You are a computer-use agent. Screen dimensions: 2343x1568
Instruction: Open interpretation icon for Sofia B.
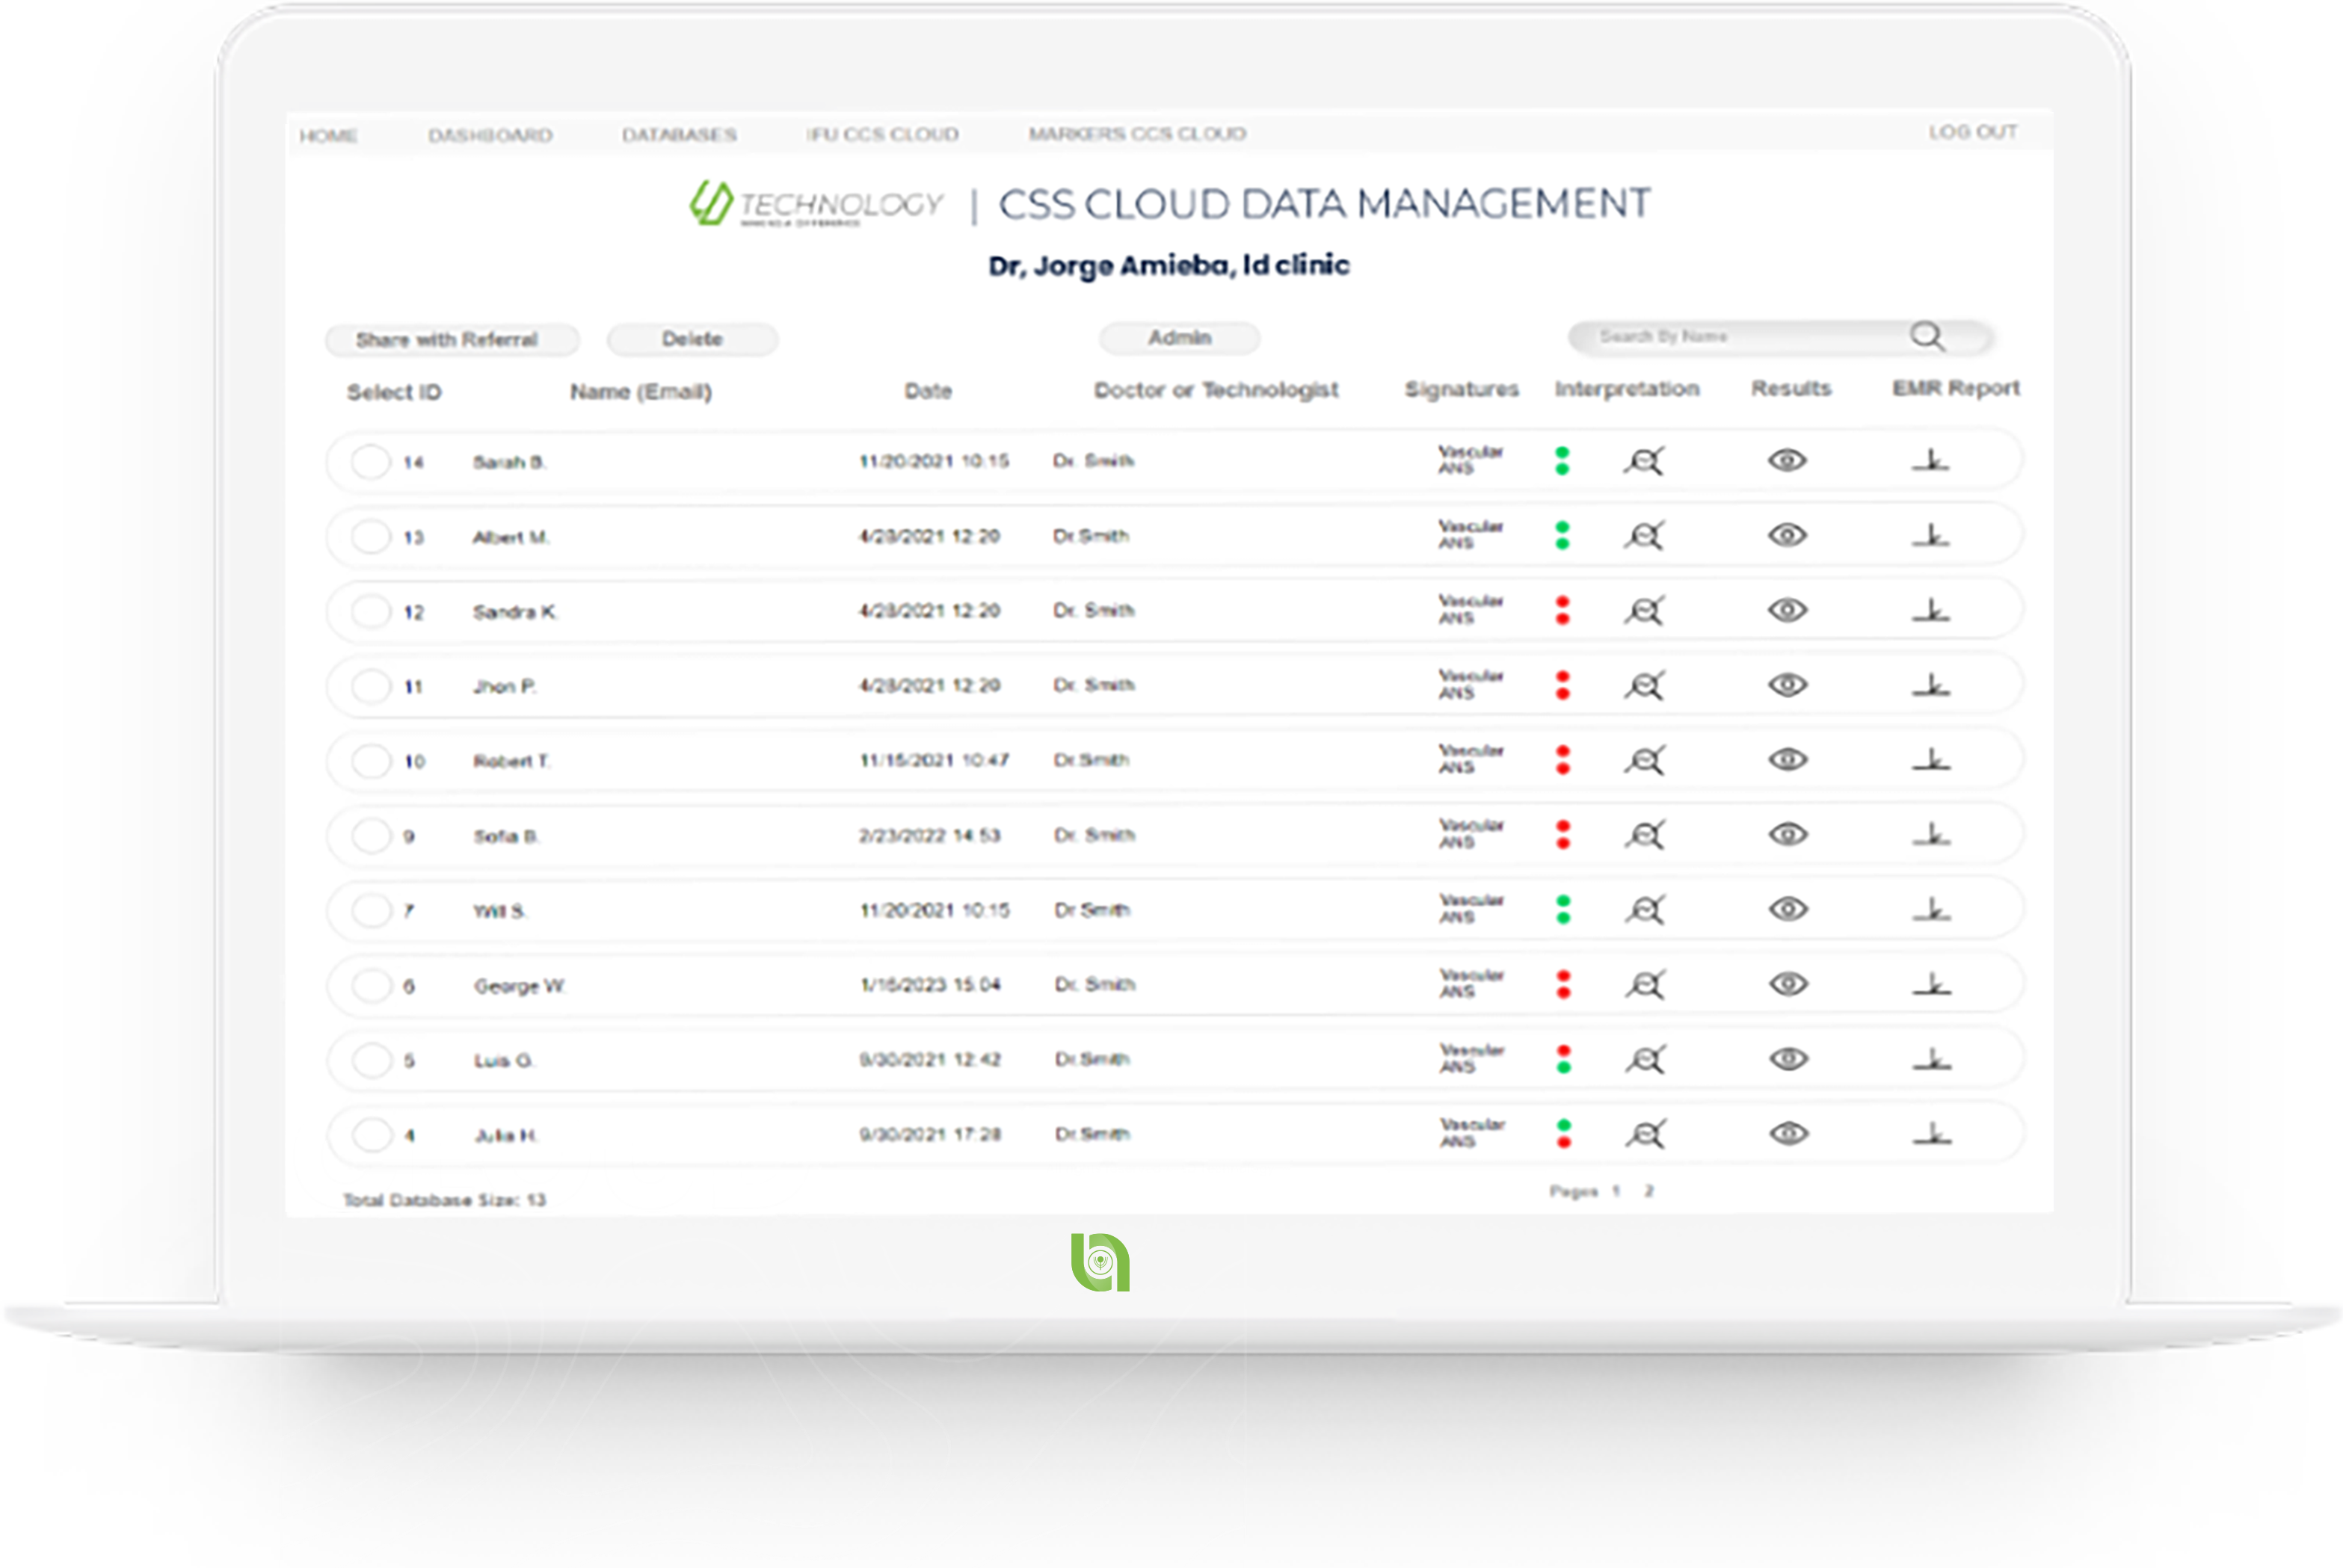tap(1644, 835)
